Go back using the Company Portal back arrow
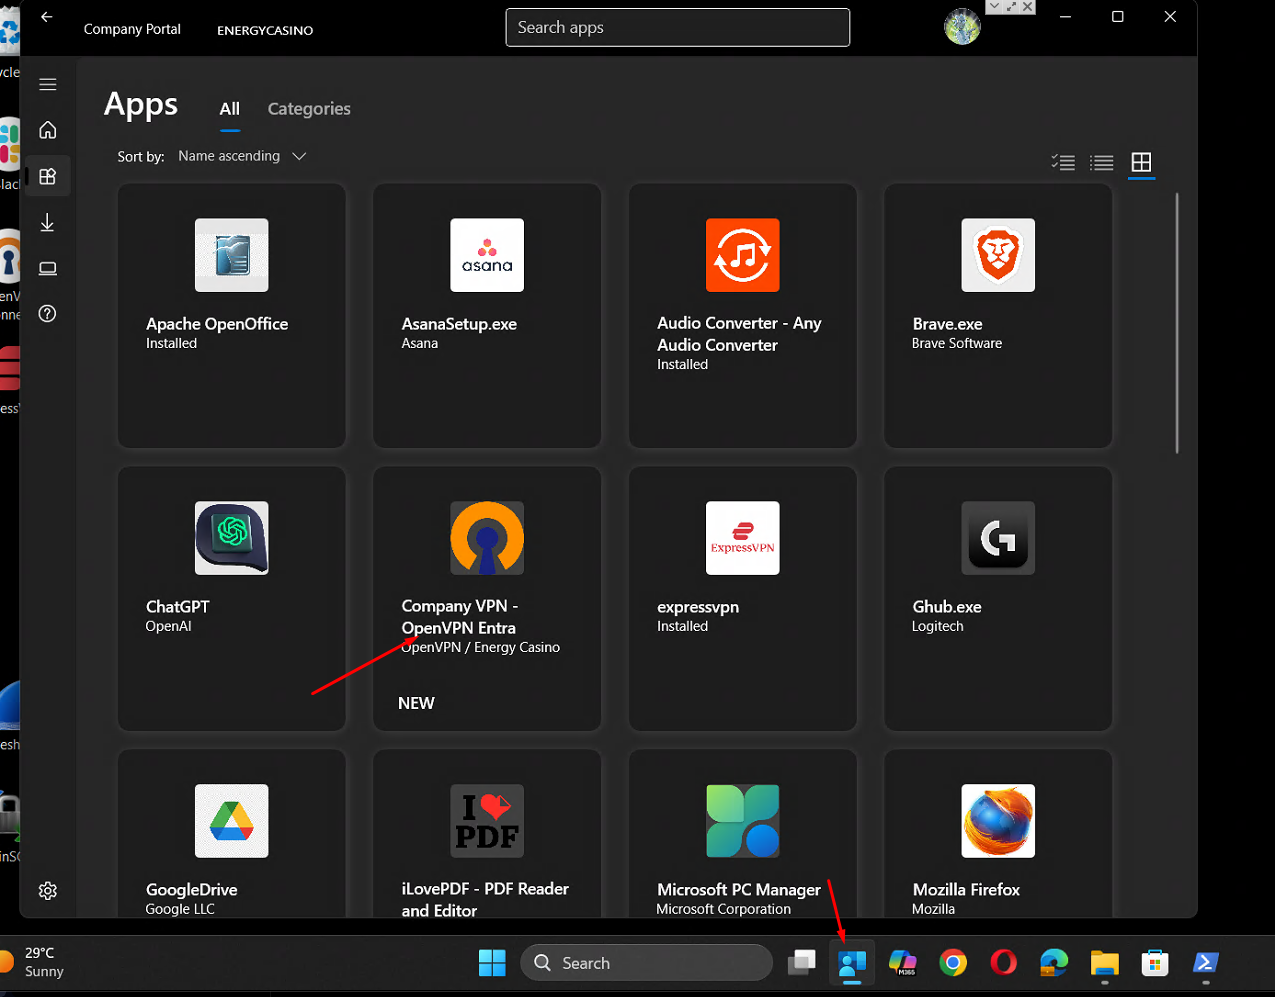 tap(47, 17)
